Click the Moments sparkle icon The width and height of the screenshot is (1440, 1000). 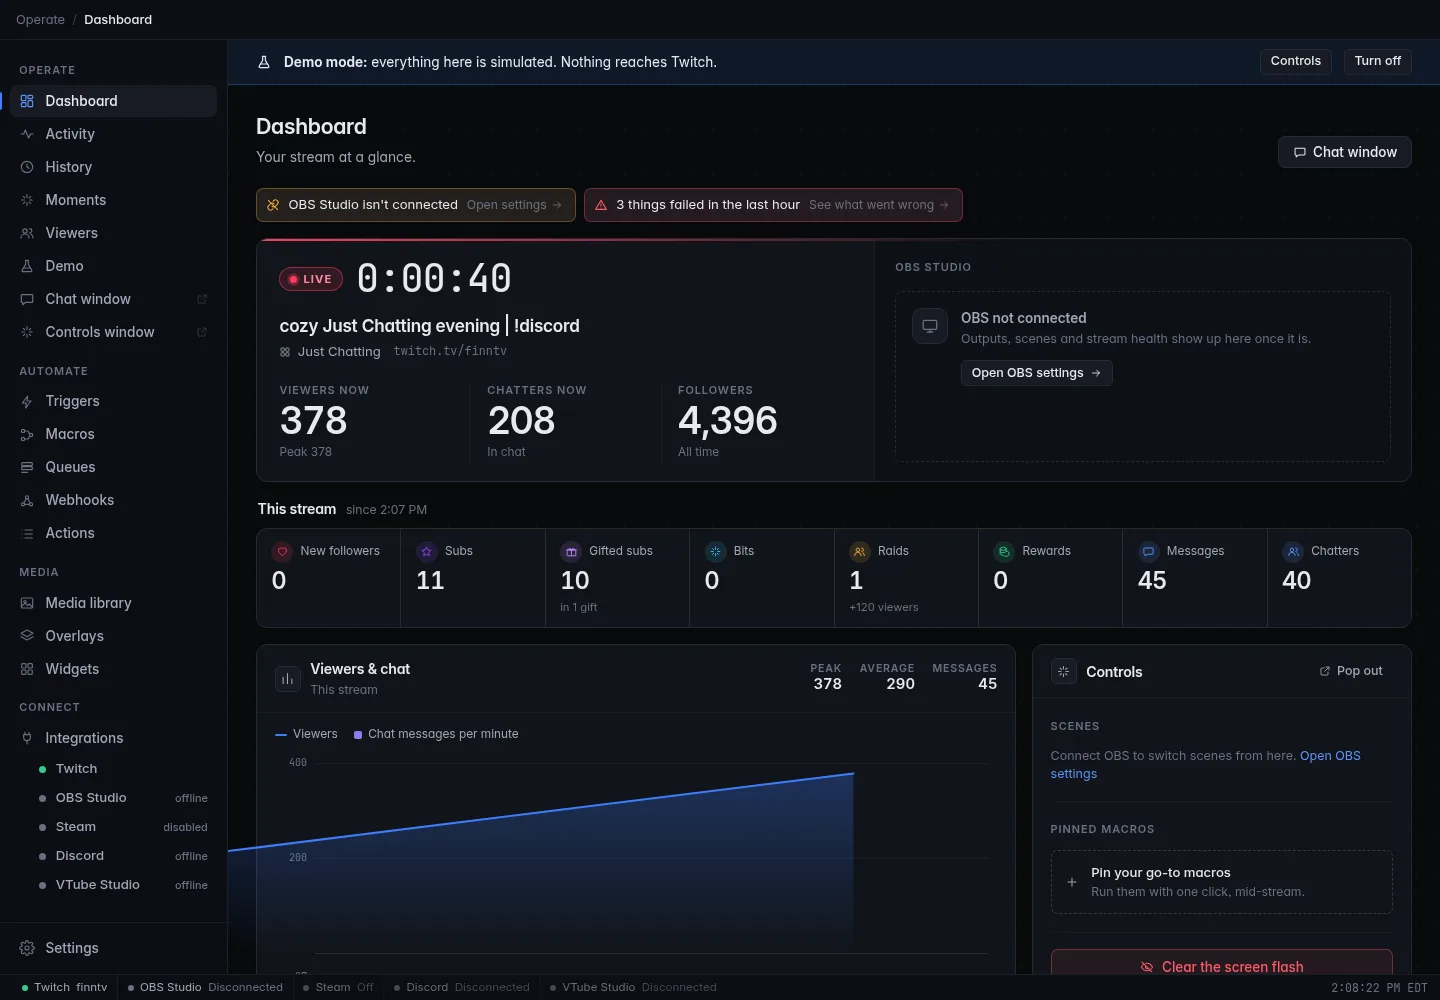pyautogui.click(x=27, y=200)
